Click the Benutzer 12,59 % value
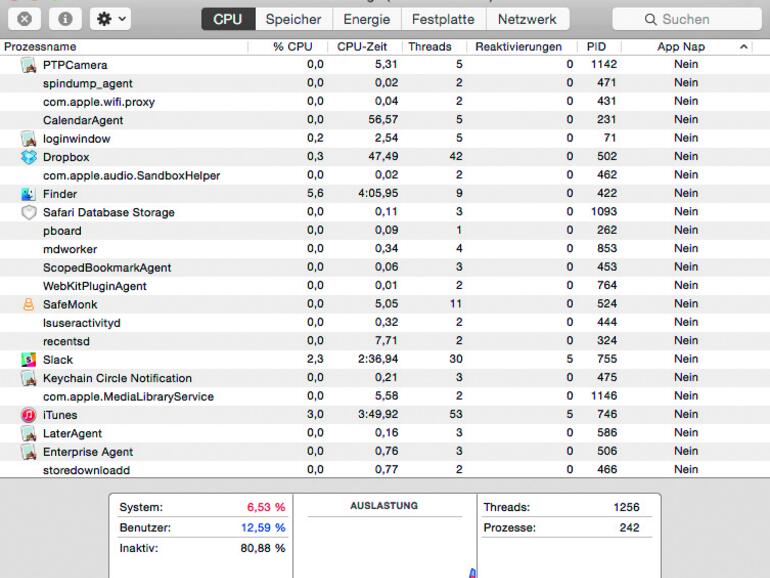The height and width of the screenshot is (578, 770). [x=263, y=528]
